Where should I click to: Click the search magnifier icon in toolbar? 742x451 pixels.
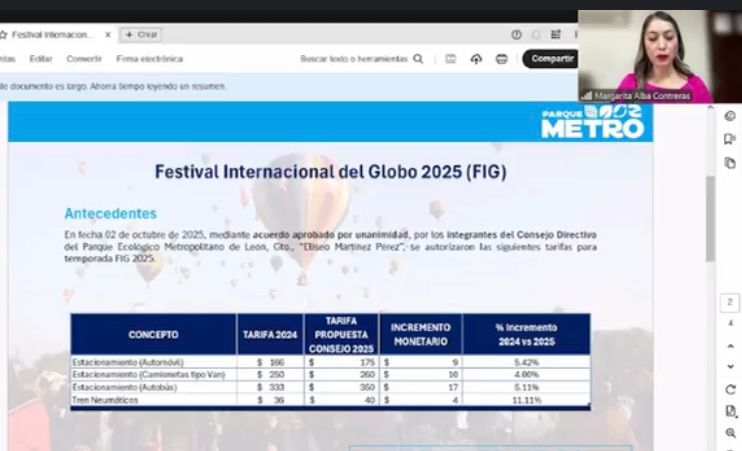(x=418, y=59)
